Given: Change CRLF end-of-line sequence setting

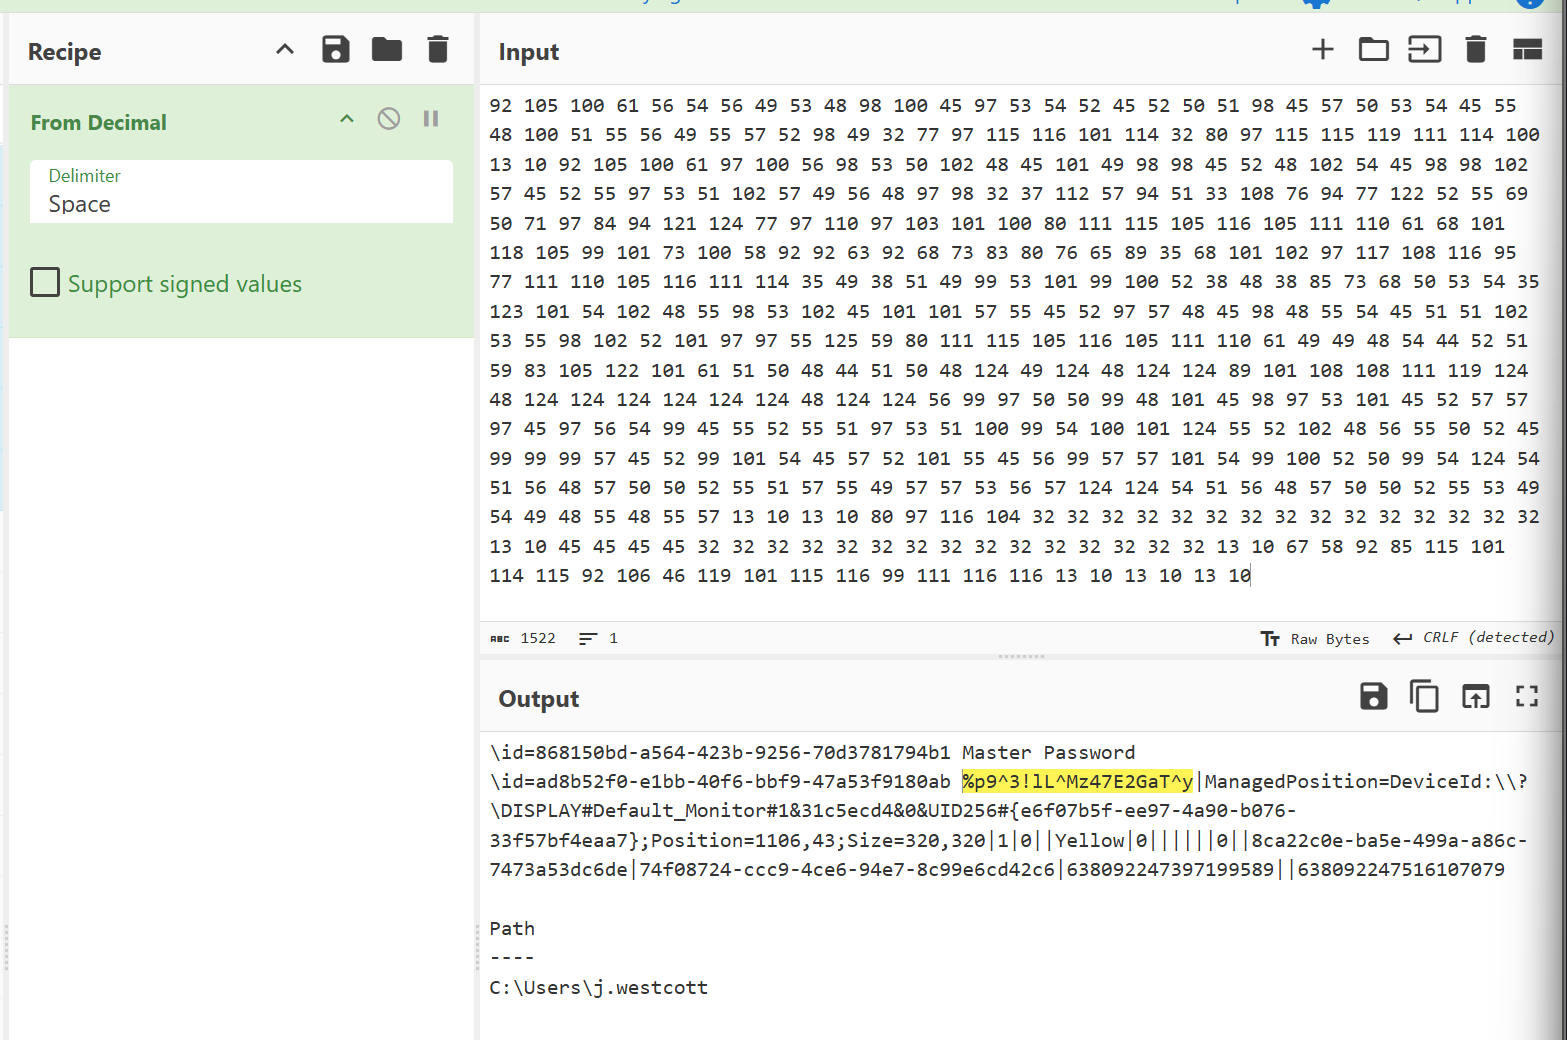Looking at the screenshot, I should tap(1473, 638).
